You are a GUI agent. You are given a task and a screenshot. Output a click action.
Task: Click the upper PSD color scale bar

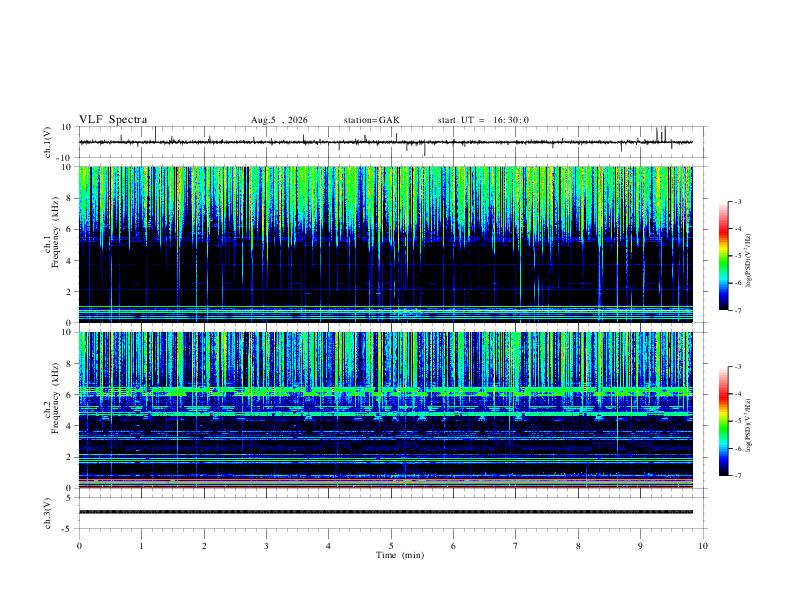point(723,256)
